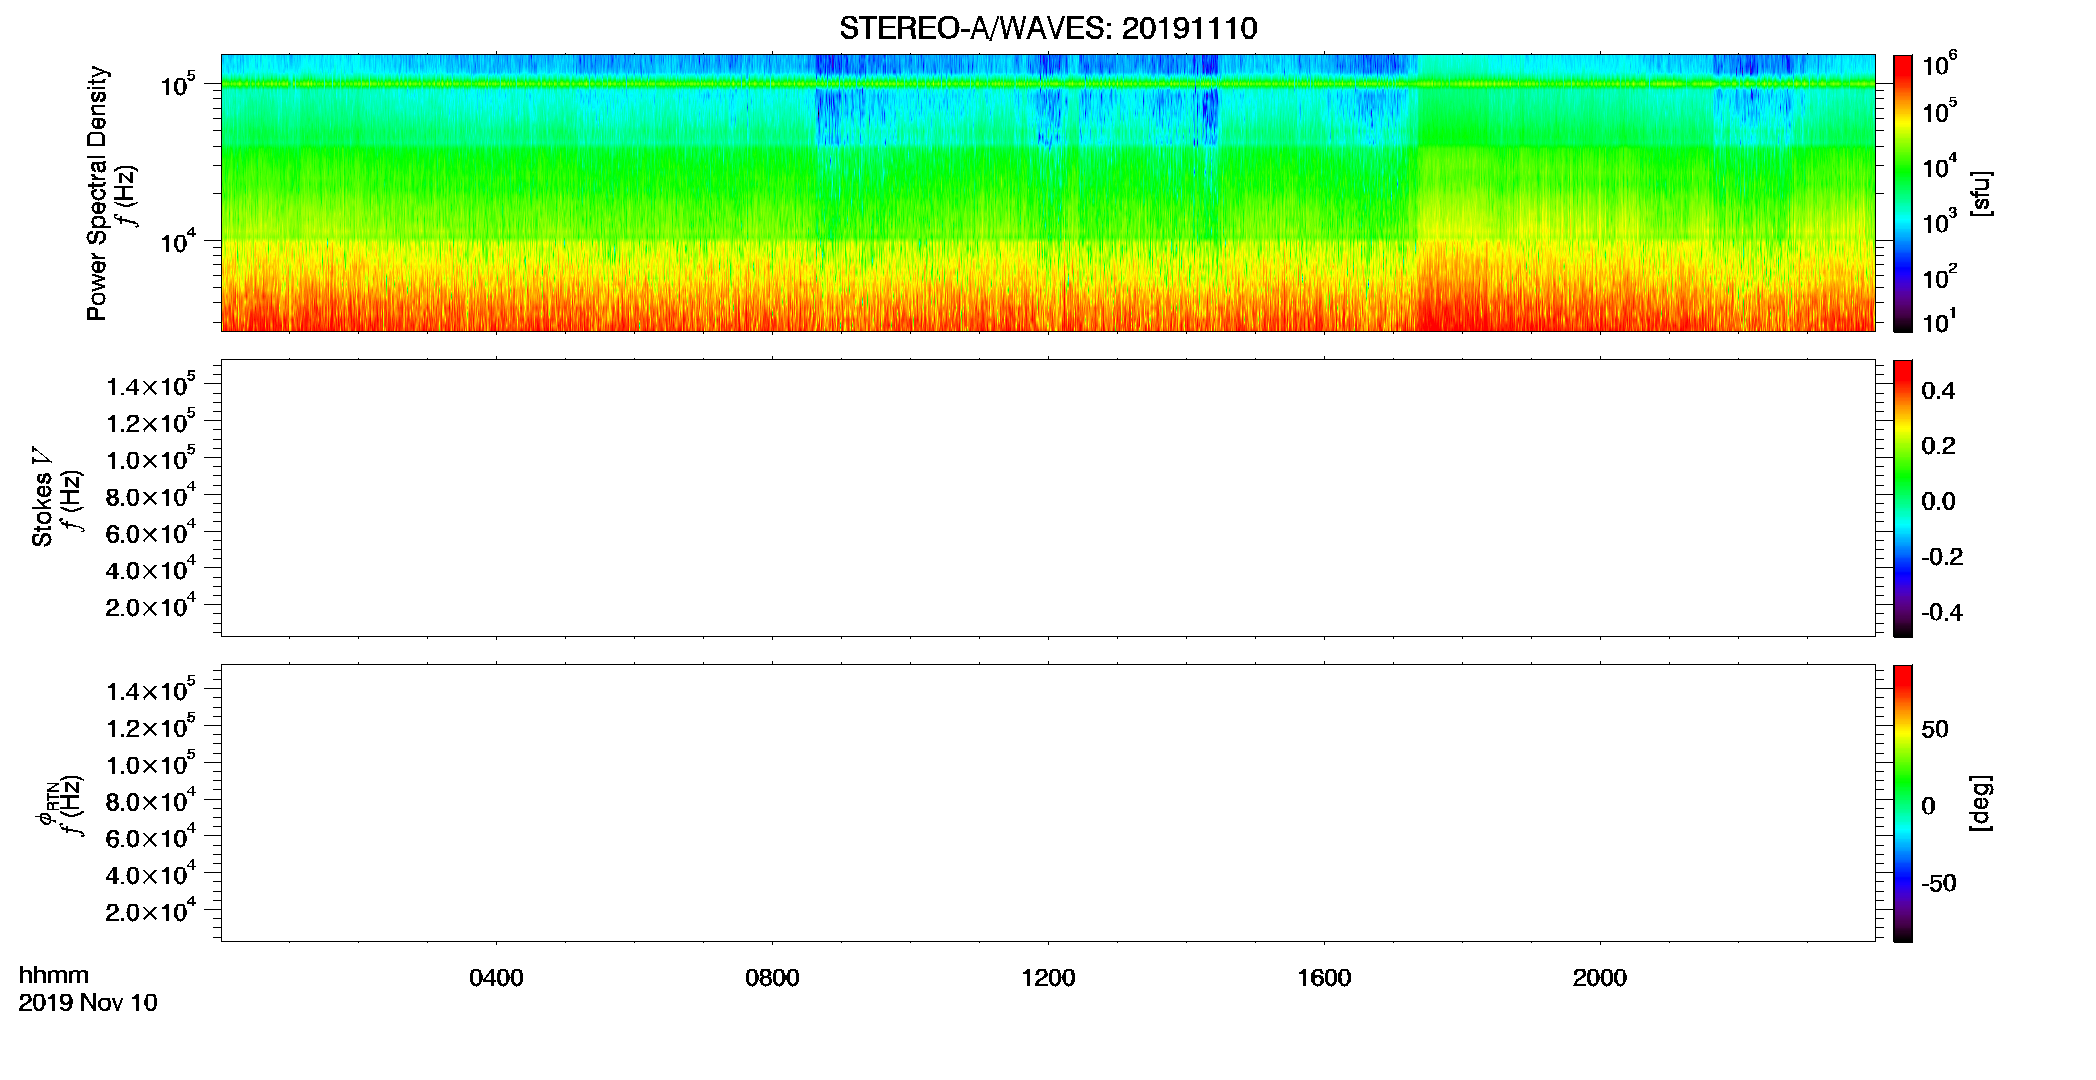Click the 0400 time tick label

click(496, 978)
